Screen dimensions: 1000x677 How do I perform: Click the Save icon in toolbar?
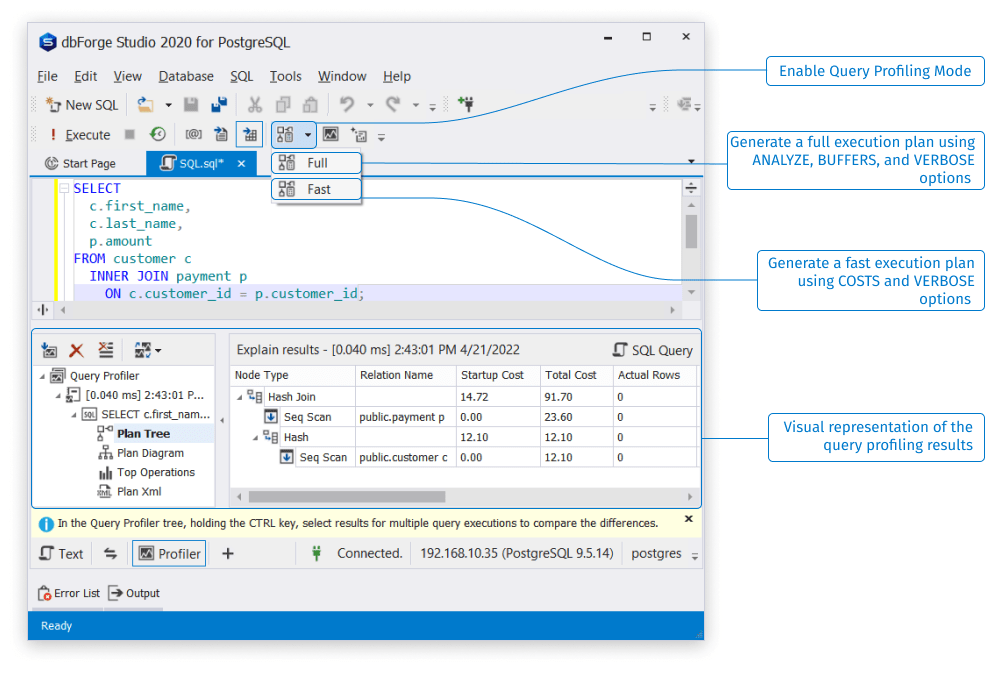pyautogui.click(x=191, y=105)
